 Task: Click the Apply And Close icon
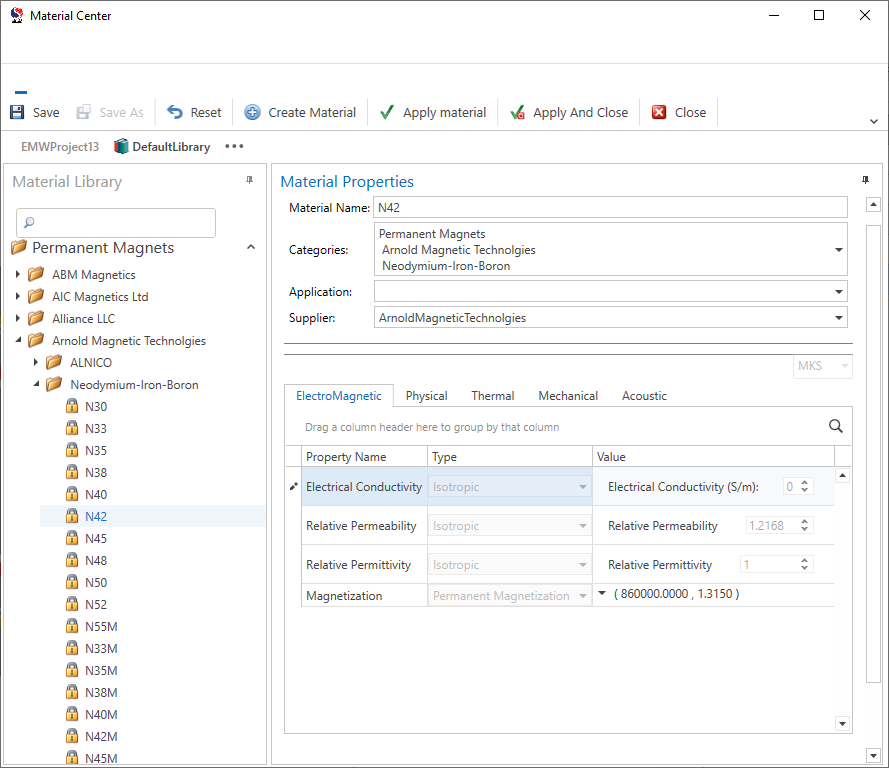[x=517, y=112]
